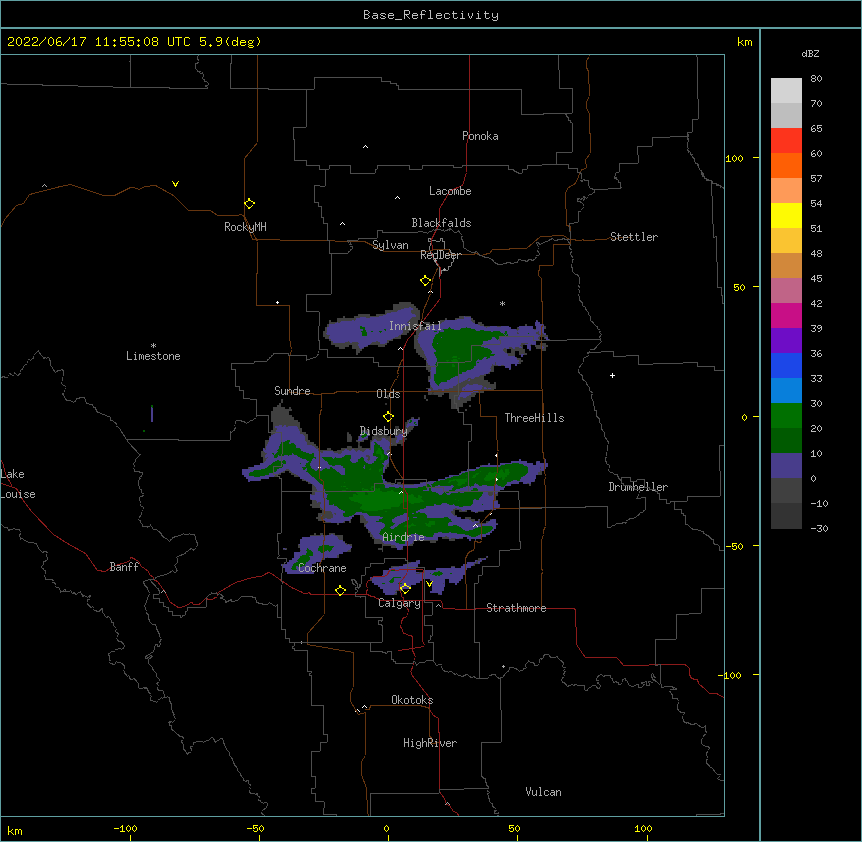Viewport: 862px width, 842px height.
Task: Click the yellow diamond marker at Calgary
Action: (405, 589)
